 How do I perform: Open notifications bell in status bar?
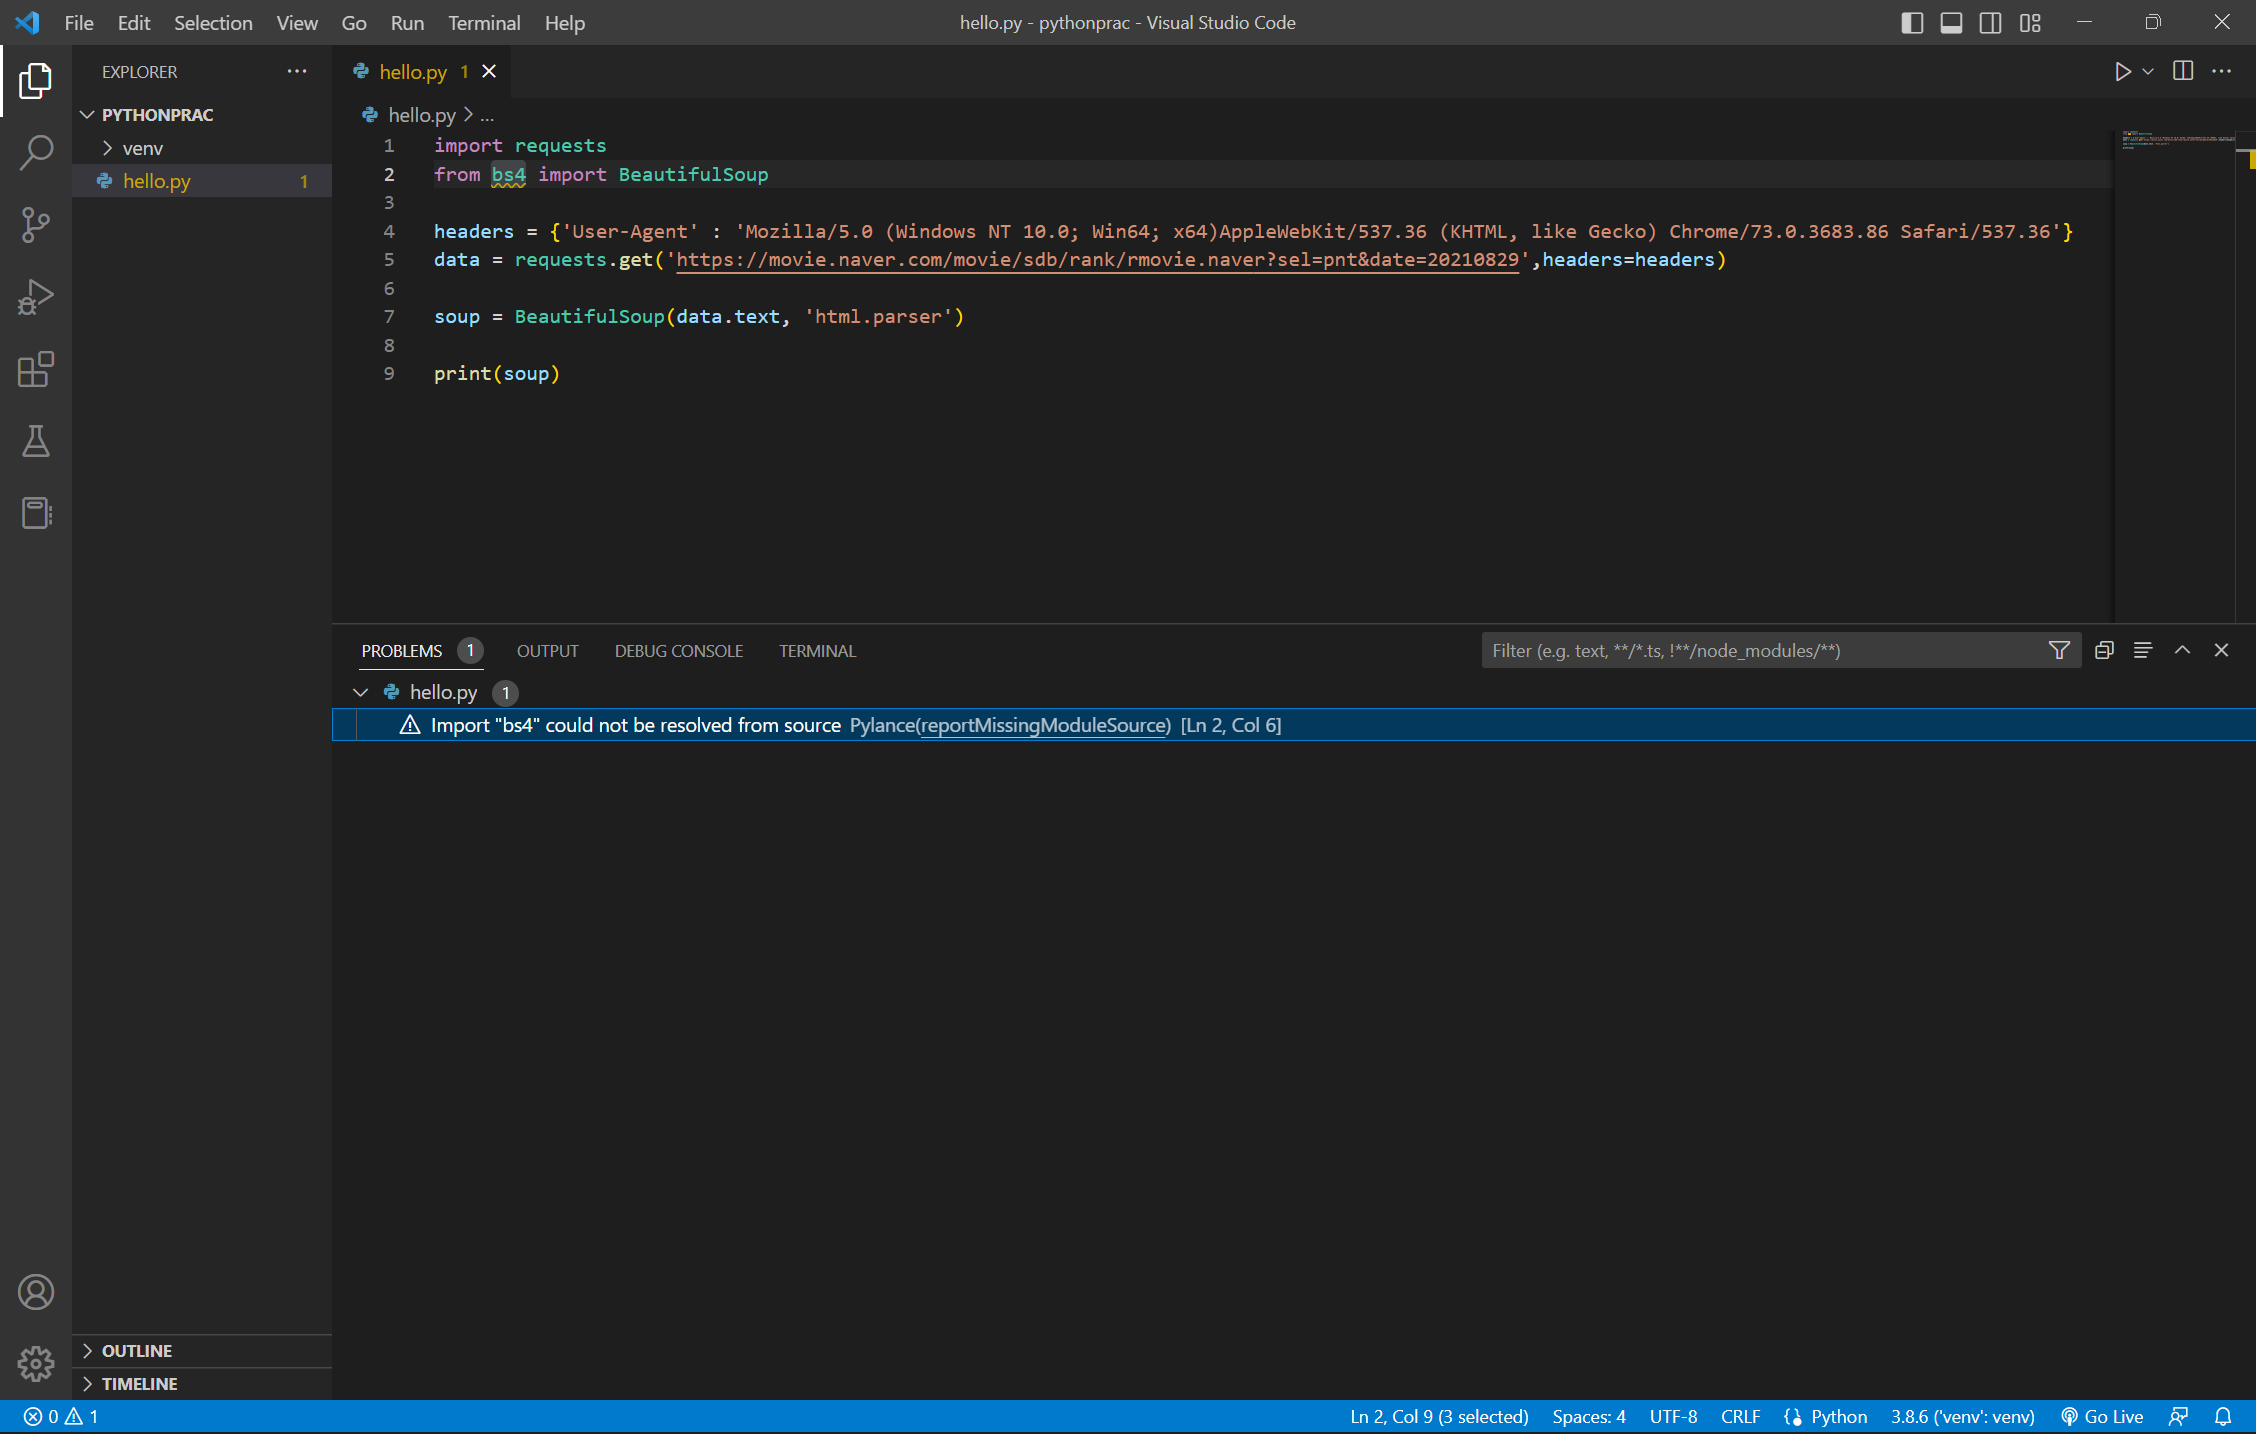point(2223,1416)
